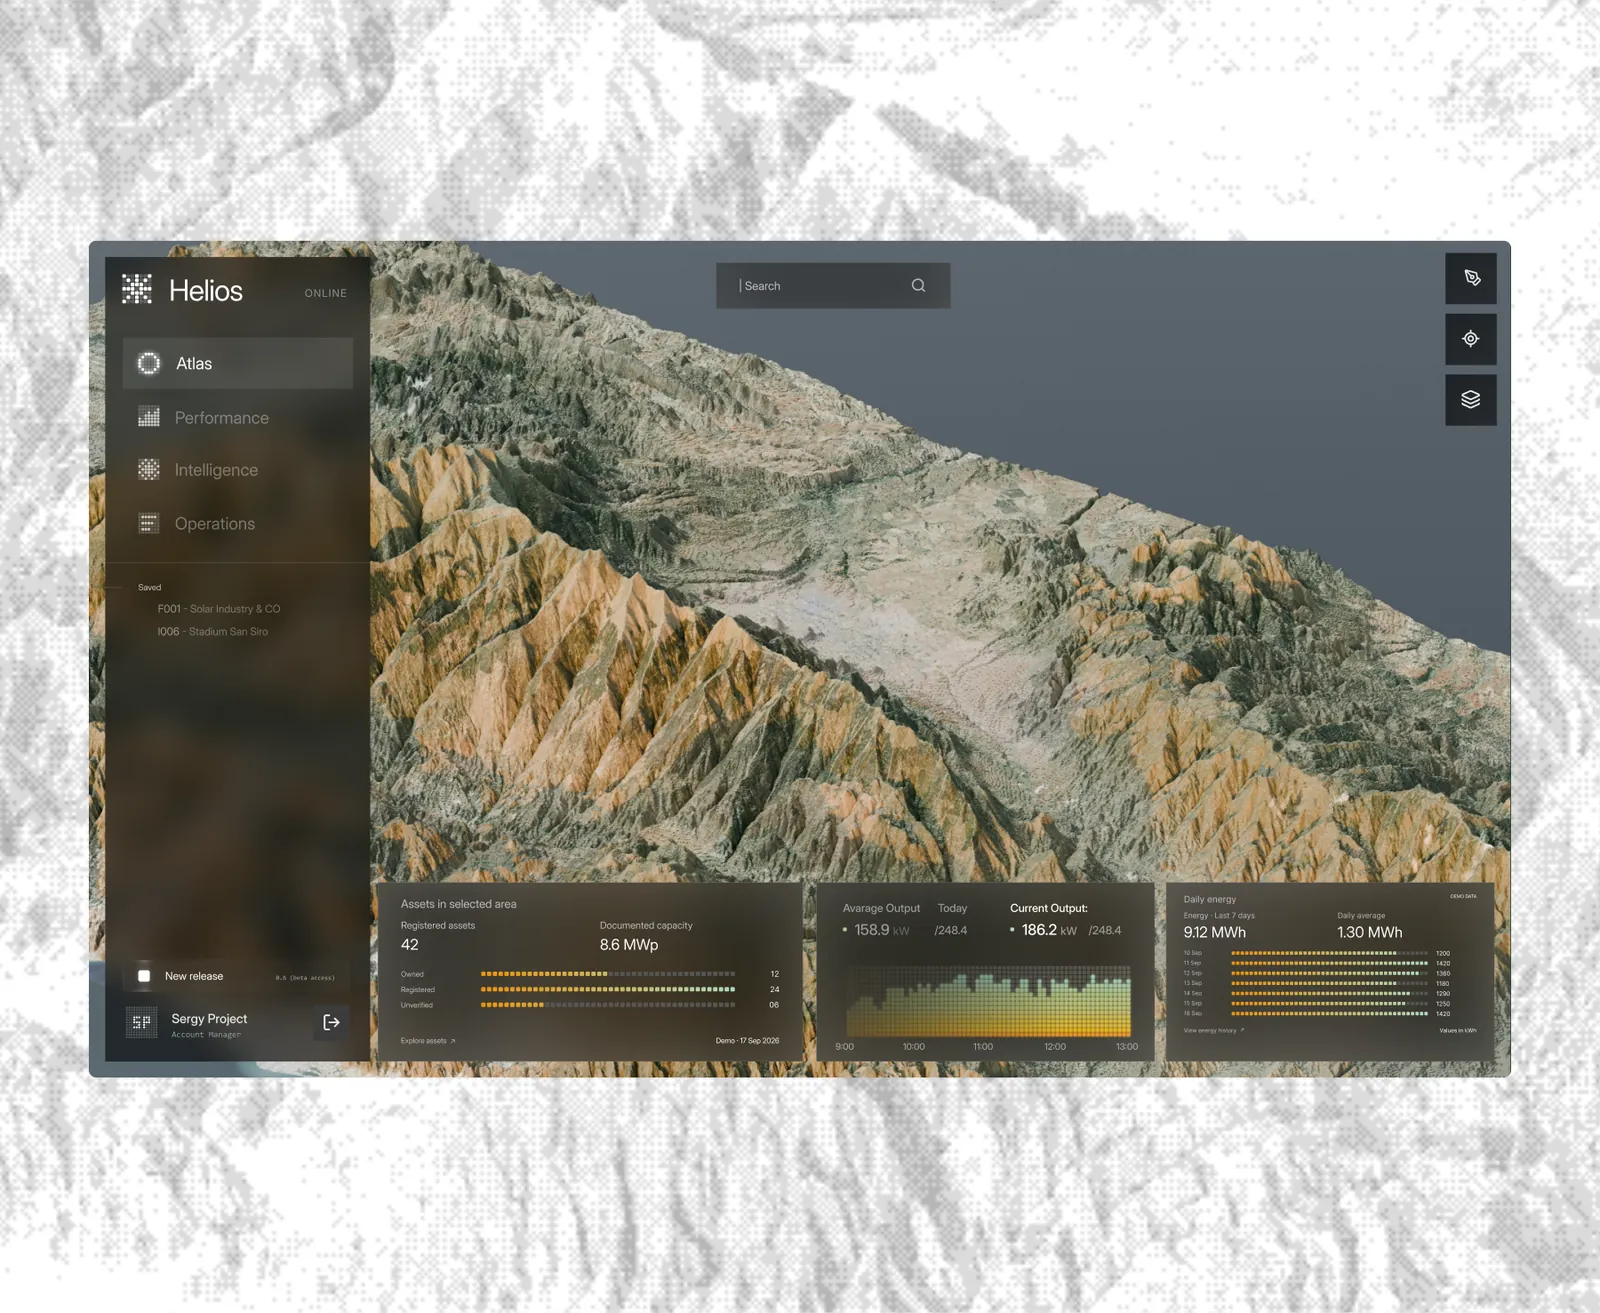Click the SP account avatar
Image resolution: width=1600 pixels, height=1313 pixels.
pyautogui.click(x=142, y=1022)
